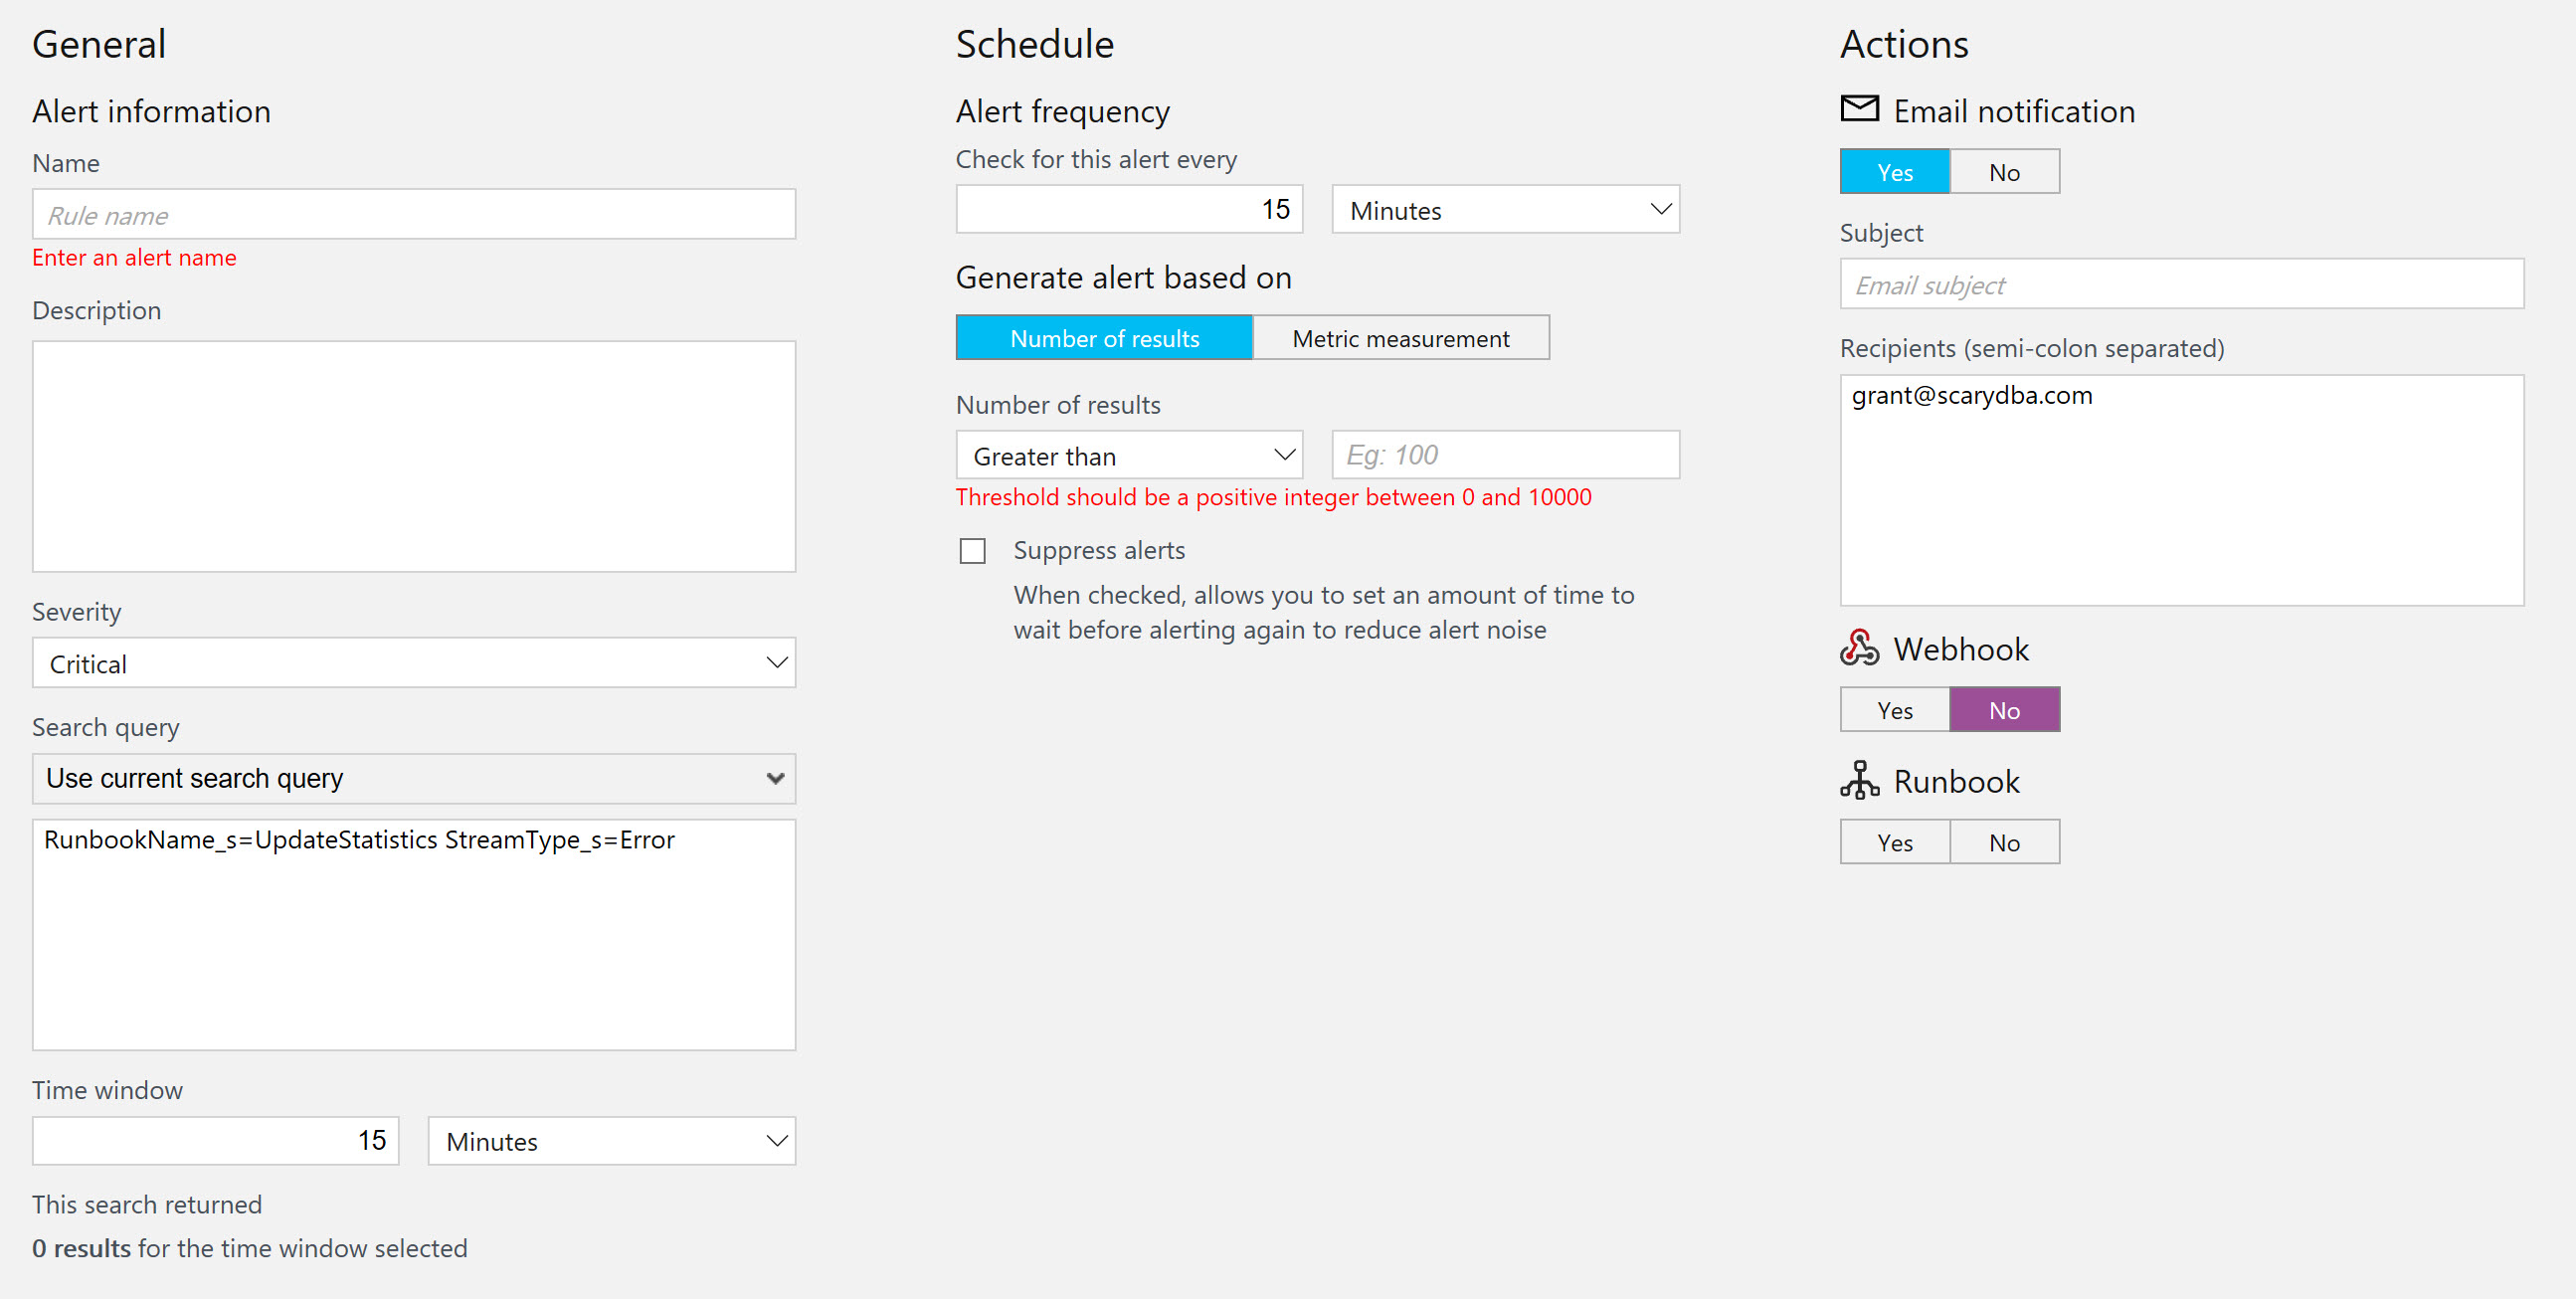Switch to the Metric measurement tab
This screenshot has width=2576, height=1299.
tap(1400, 338)
